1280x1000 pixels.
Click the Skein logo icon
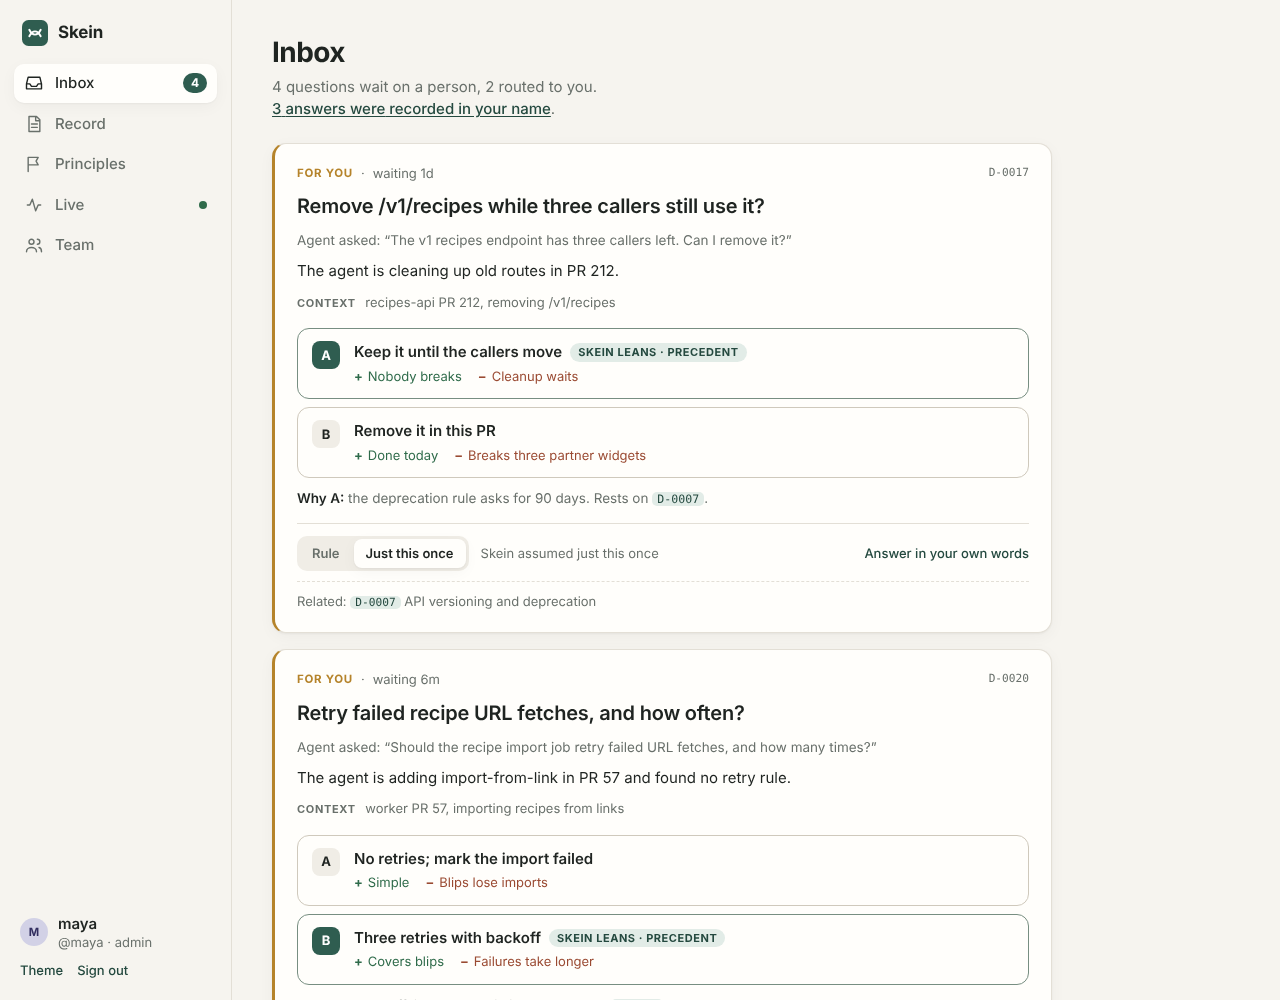(35, 33)
